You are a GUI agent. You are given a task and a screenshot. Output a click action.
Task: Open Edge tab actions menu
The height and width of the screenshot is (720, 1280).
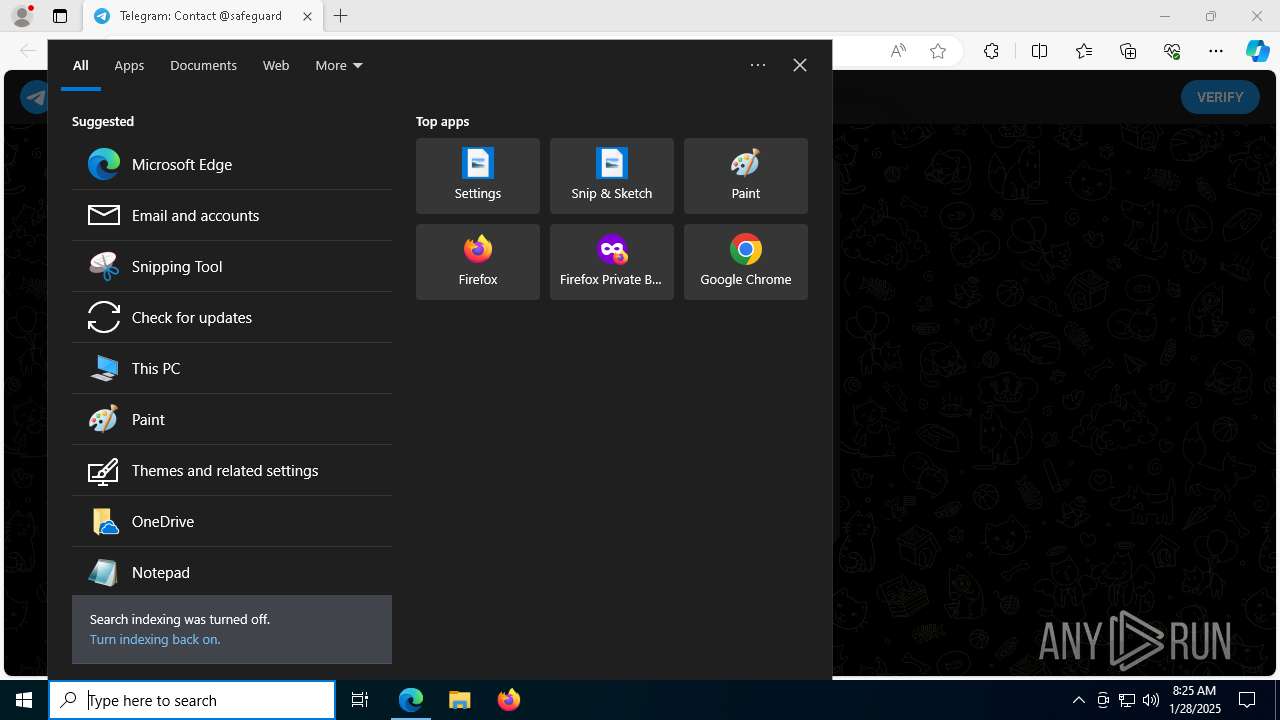pos(60,16)
